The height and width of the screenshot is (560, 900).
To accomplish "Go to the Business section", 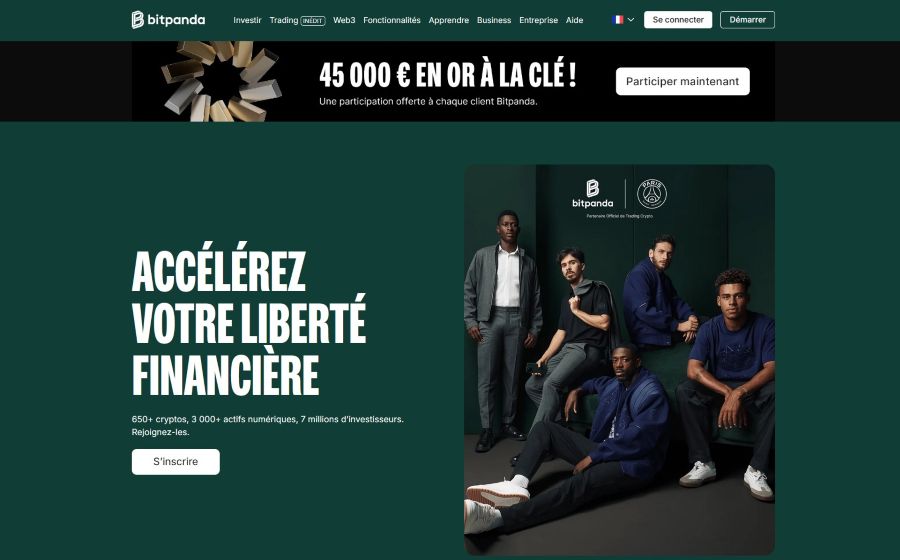I will 494,20.
